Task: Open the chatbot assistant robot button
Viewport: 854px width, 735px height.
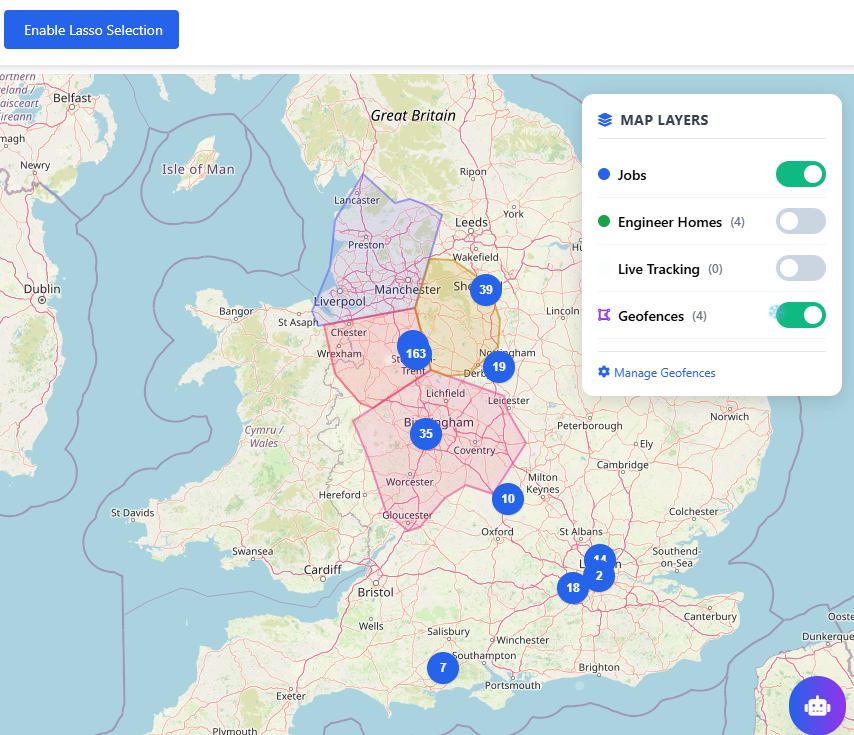Action: (x=817, y=706)
